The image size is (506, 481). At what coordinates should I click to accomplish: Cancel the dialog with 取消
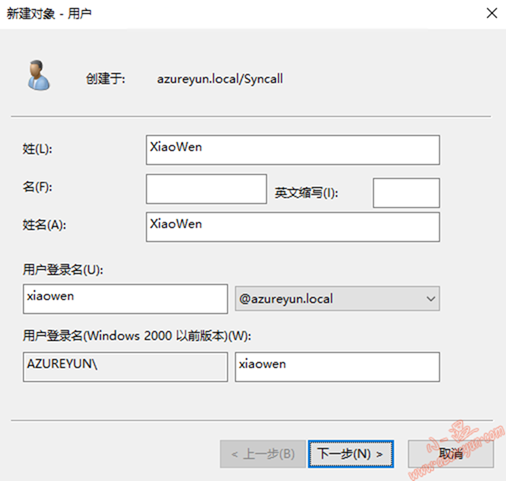451,454
